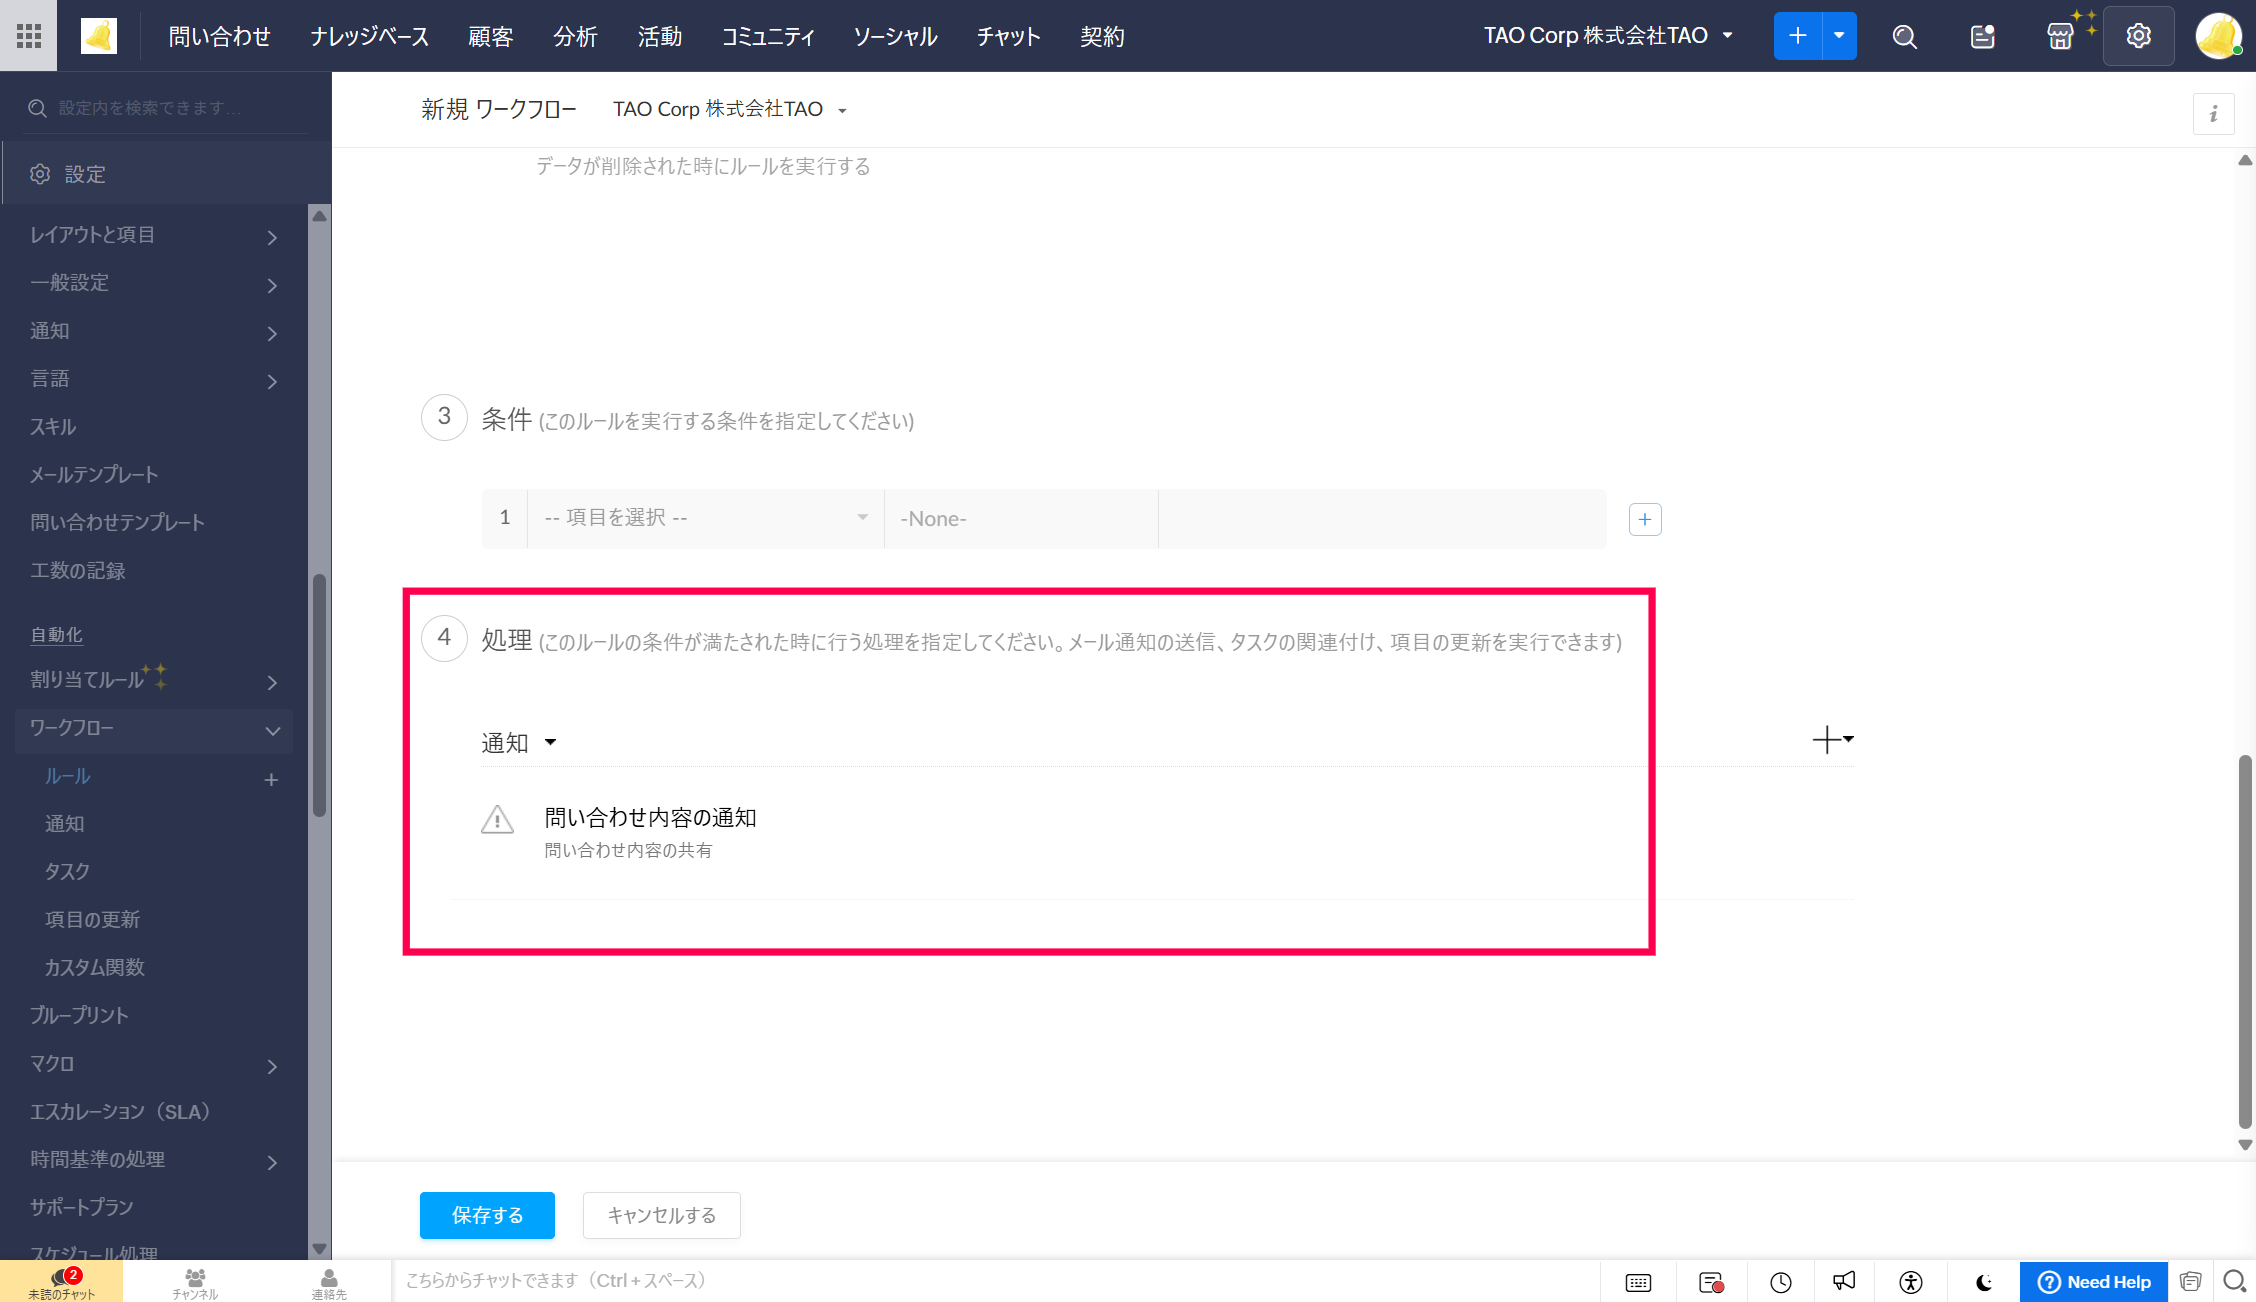Add condition row with plus icon
This screenshot has width=2256, height=1302.
coord(1645,519)
